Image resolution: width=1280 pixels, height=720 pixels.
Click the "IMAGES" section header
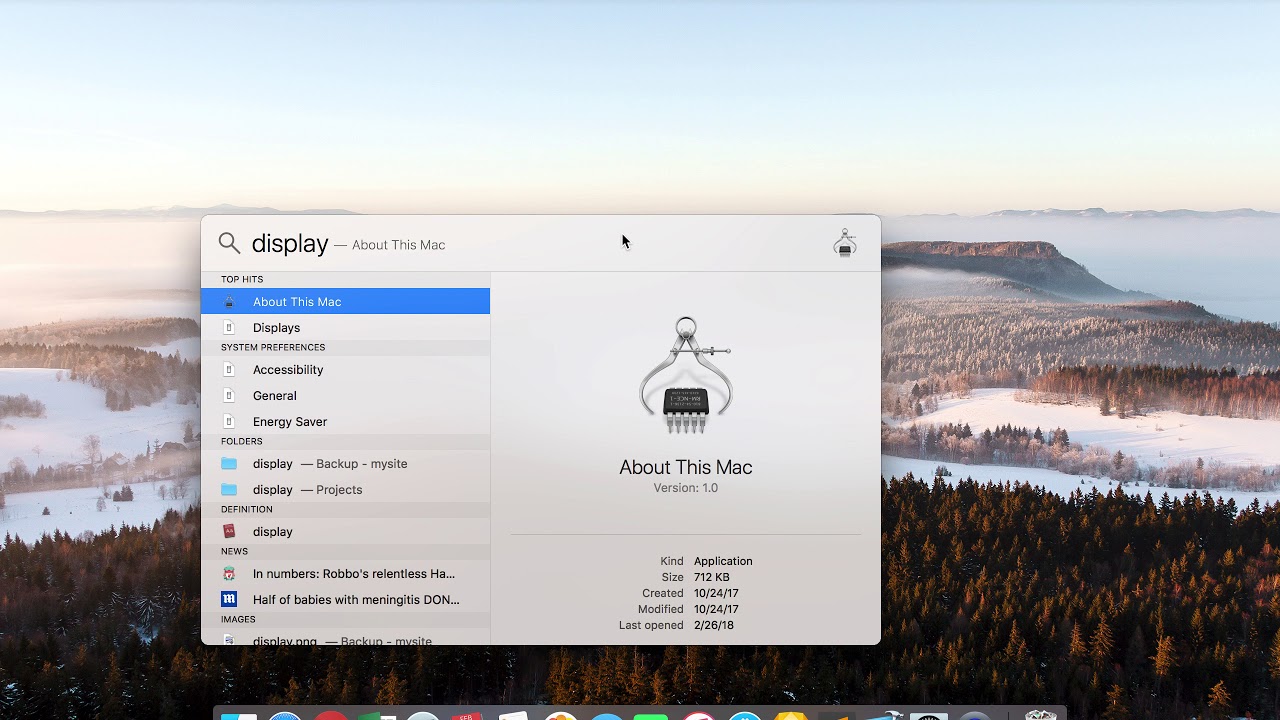(x=238, y=619)
